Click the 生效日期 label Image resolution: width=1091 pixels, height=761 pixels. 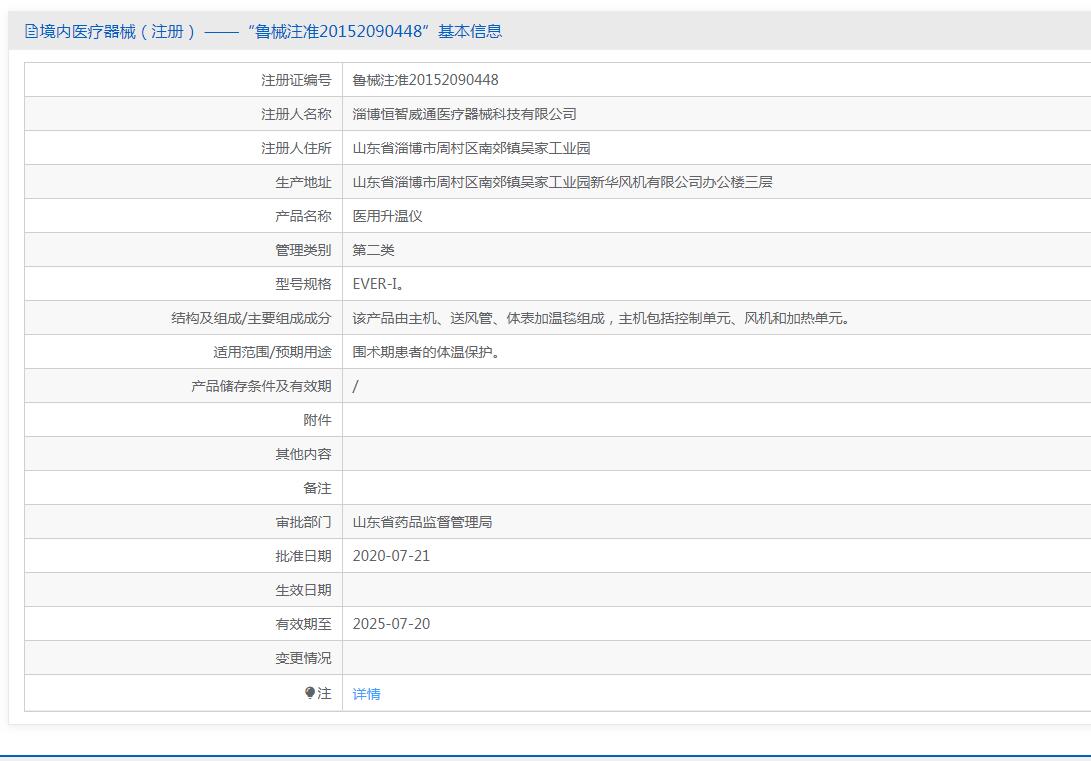pyautogui.click(x=303, y=590)
